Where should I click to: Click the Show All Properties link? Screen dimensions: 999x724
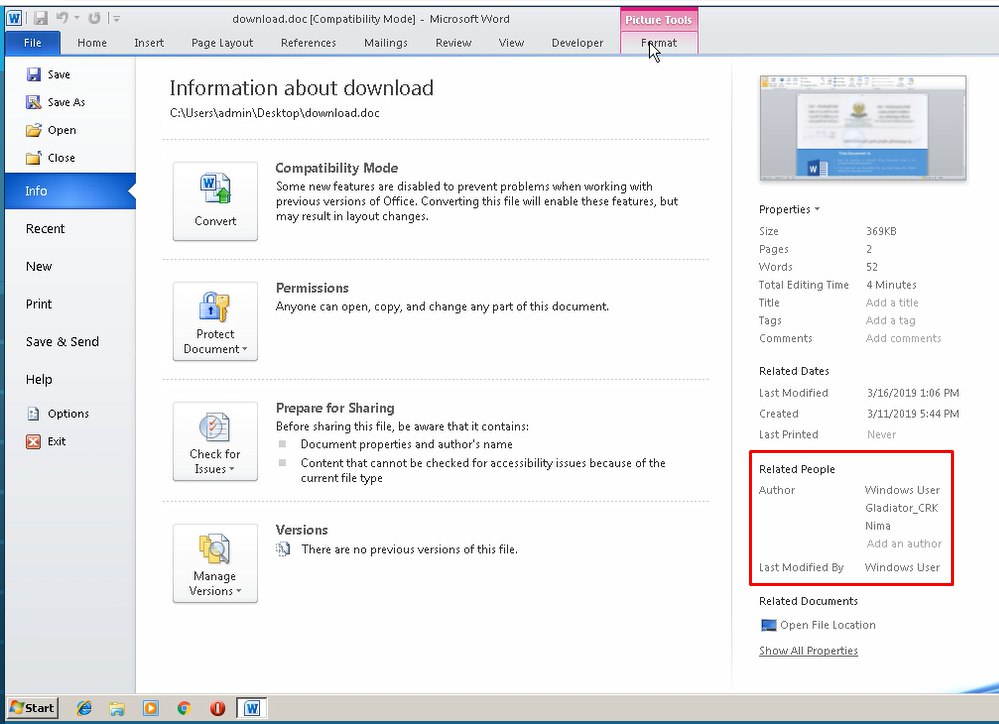coord(808,651)
